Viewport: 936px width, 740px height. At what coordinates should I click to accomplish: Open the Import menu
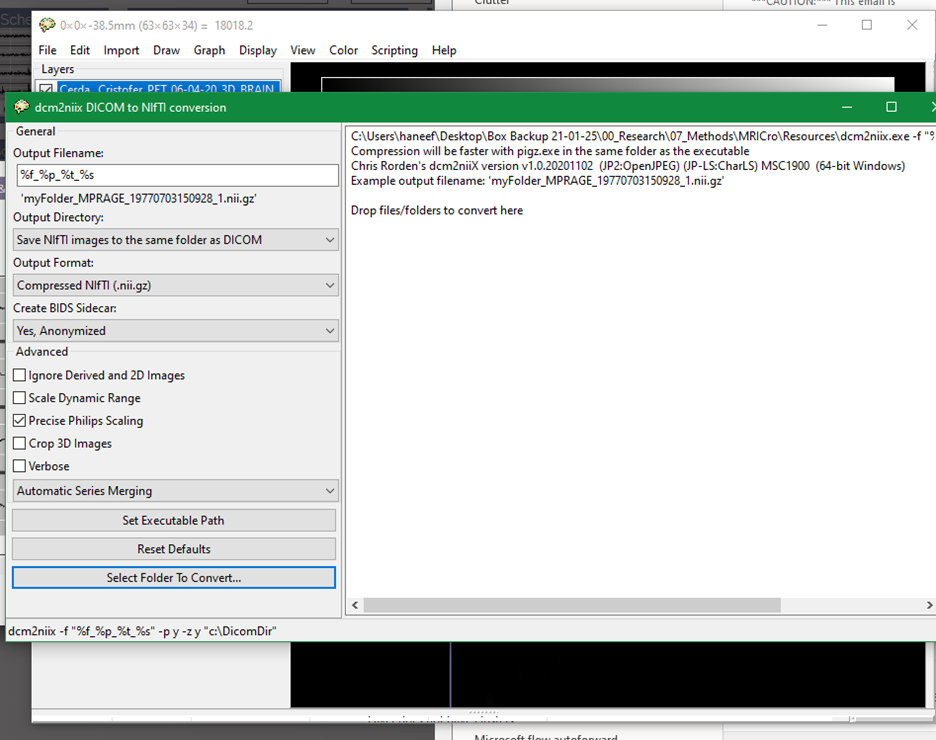(121, 50)
